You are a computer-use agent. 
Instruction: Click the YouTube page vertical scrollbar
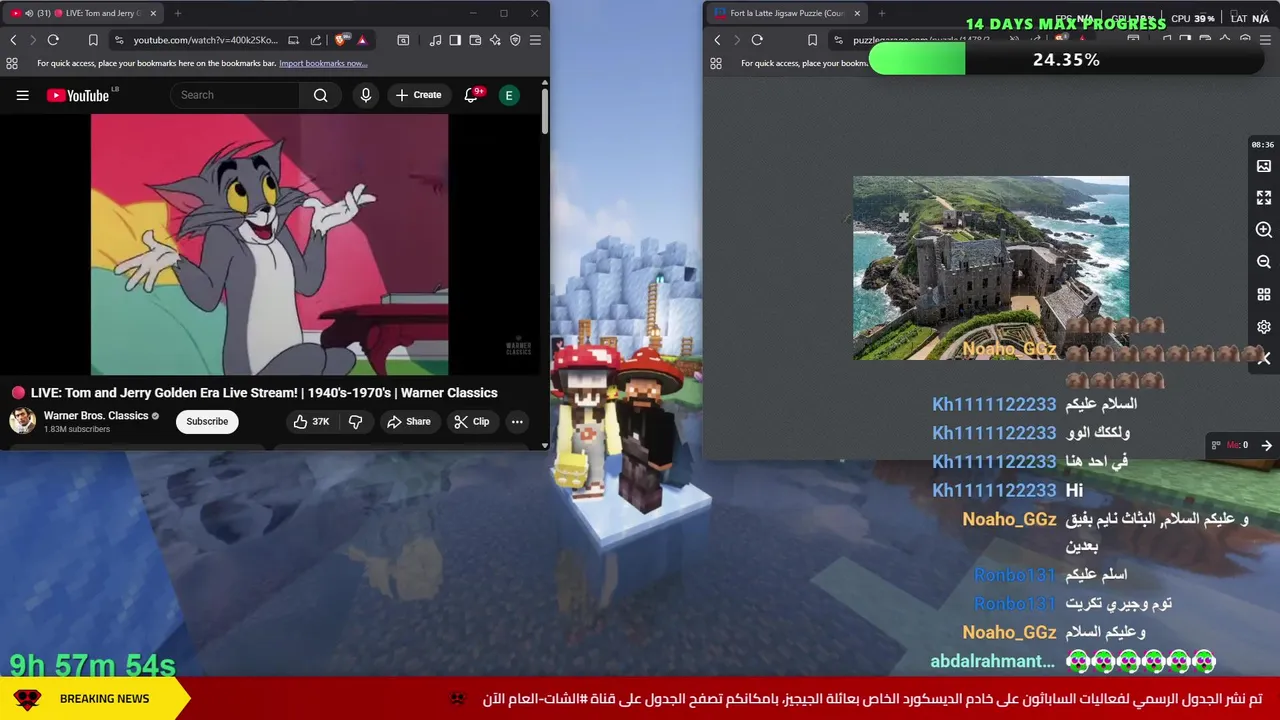coord(545,112)
